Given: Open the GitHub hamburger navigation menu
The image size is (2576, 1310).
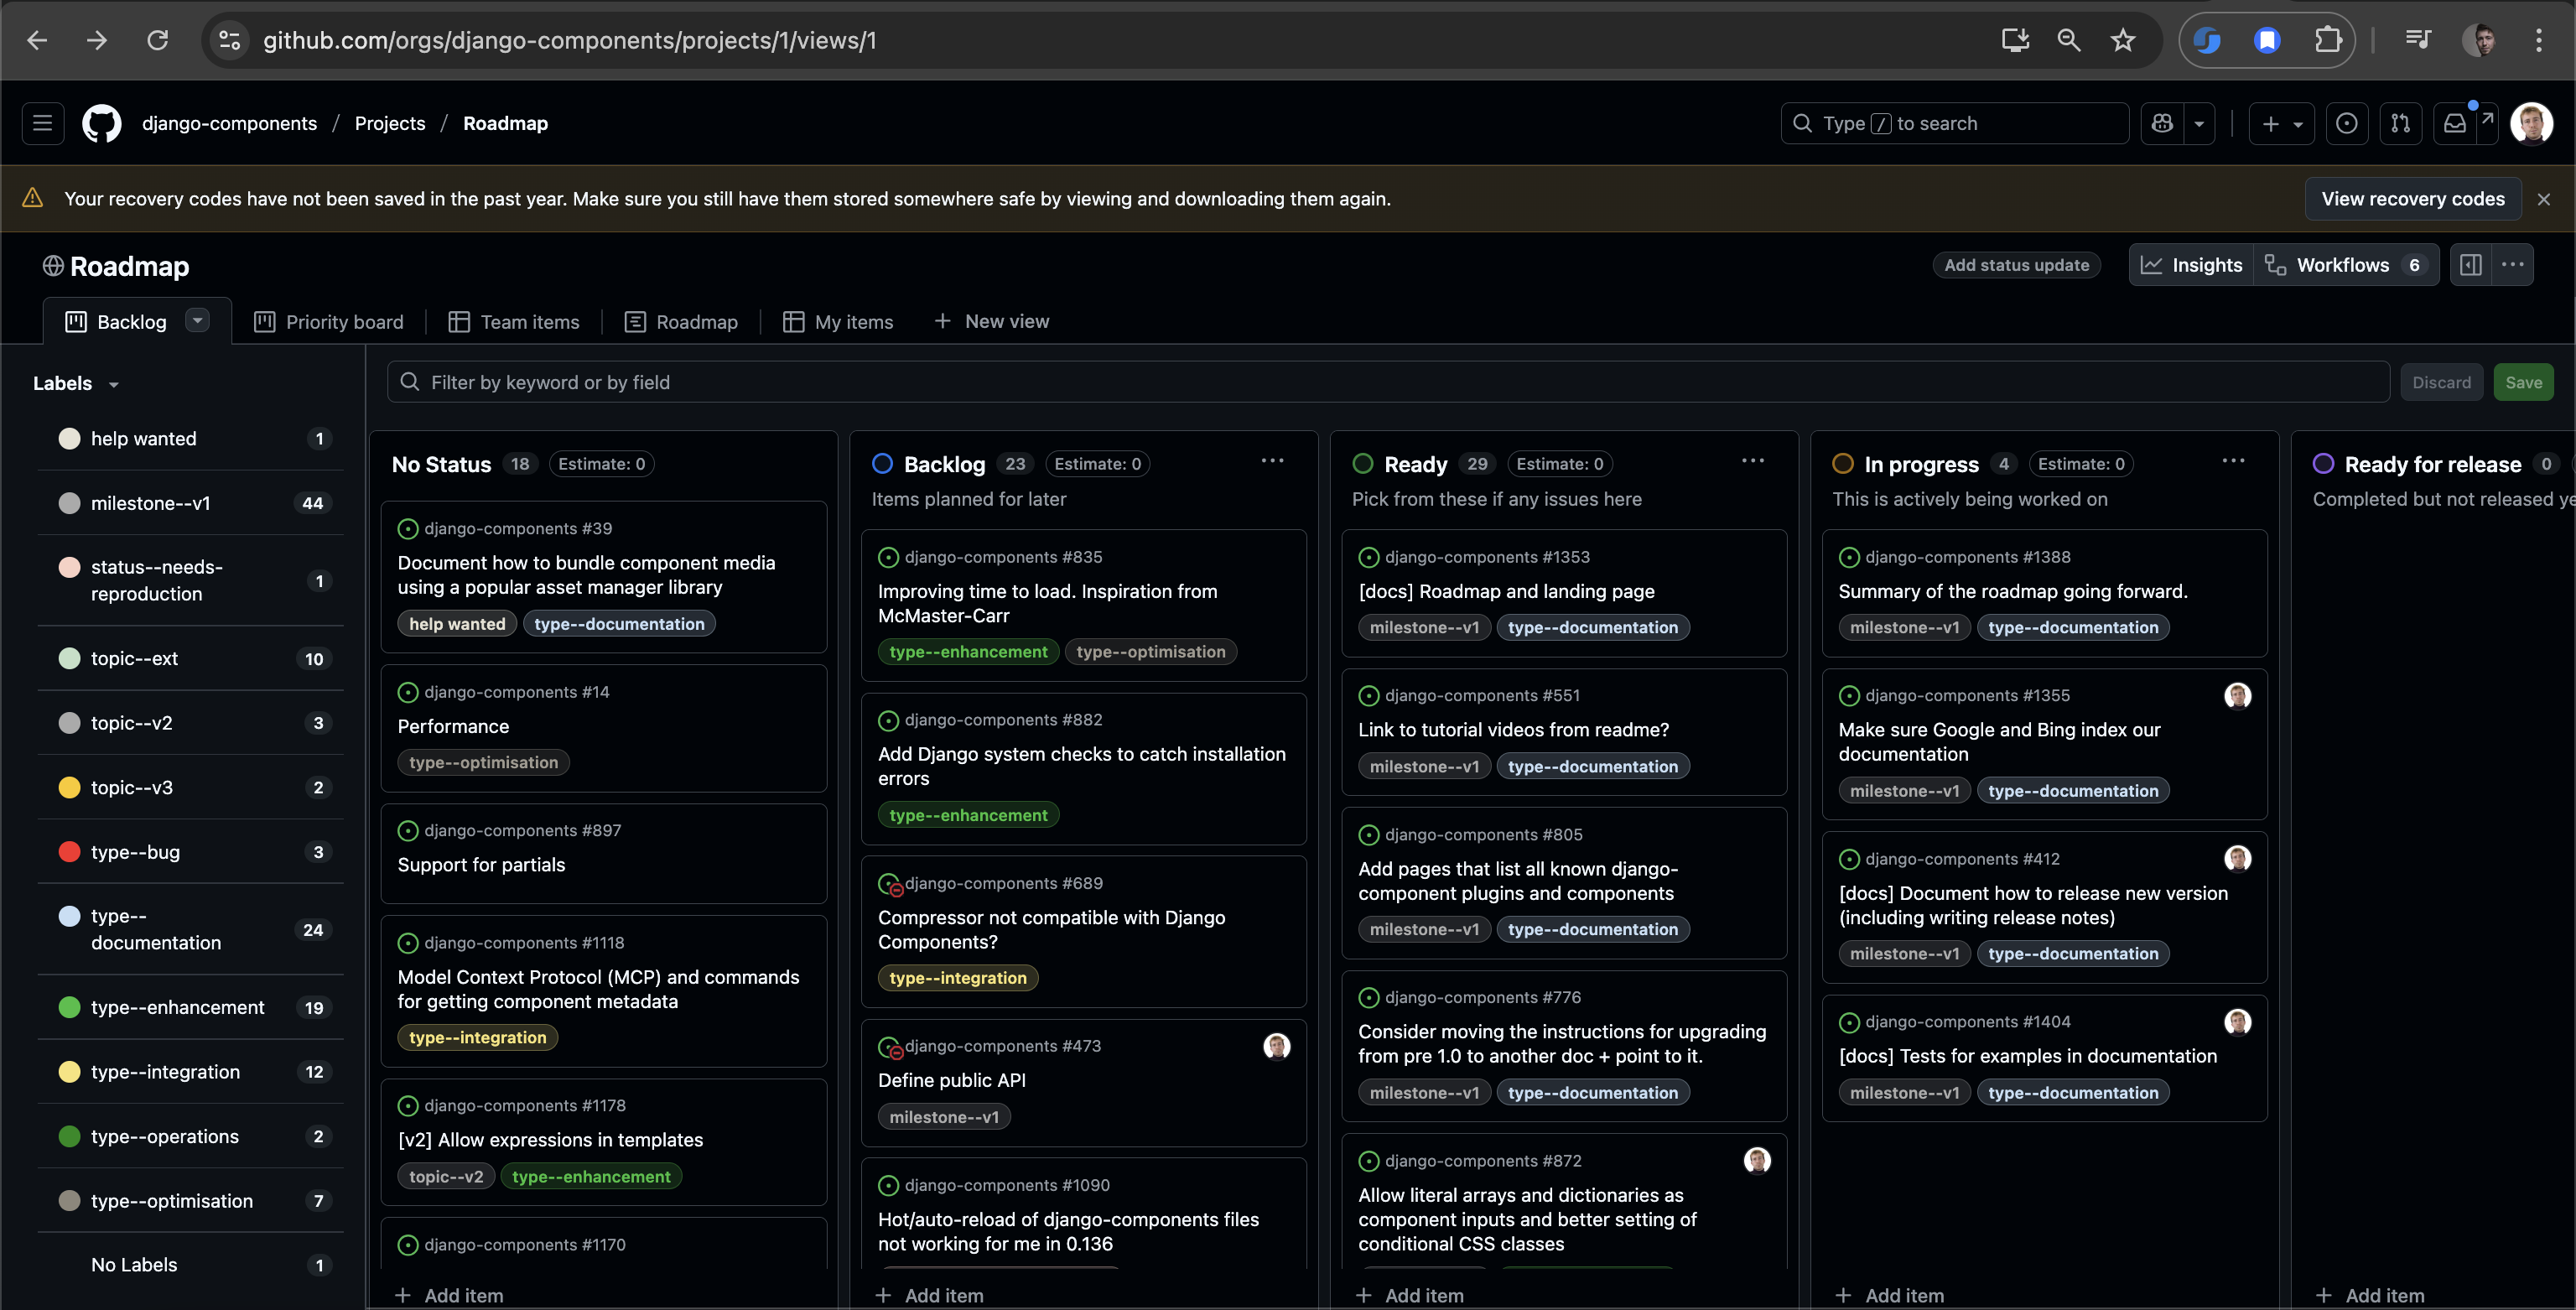Looking at the screenshot, I should point(42,123).
